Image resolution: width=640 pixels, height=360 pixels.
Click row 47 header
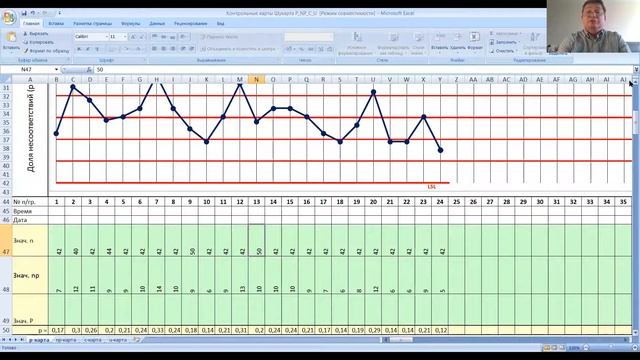(6, 240)
